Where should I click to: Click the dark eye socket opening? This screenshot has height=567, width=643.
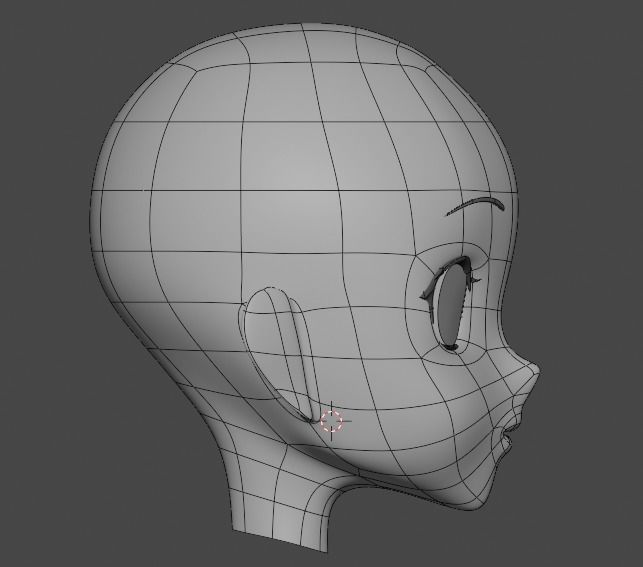[450, 305]
